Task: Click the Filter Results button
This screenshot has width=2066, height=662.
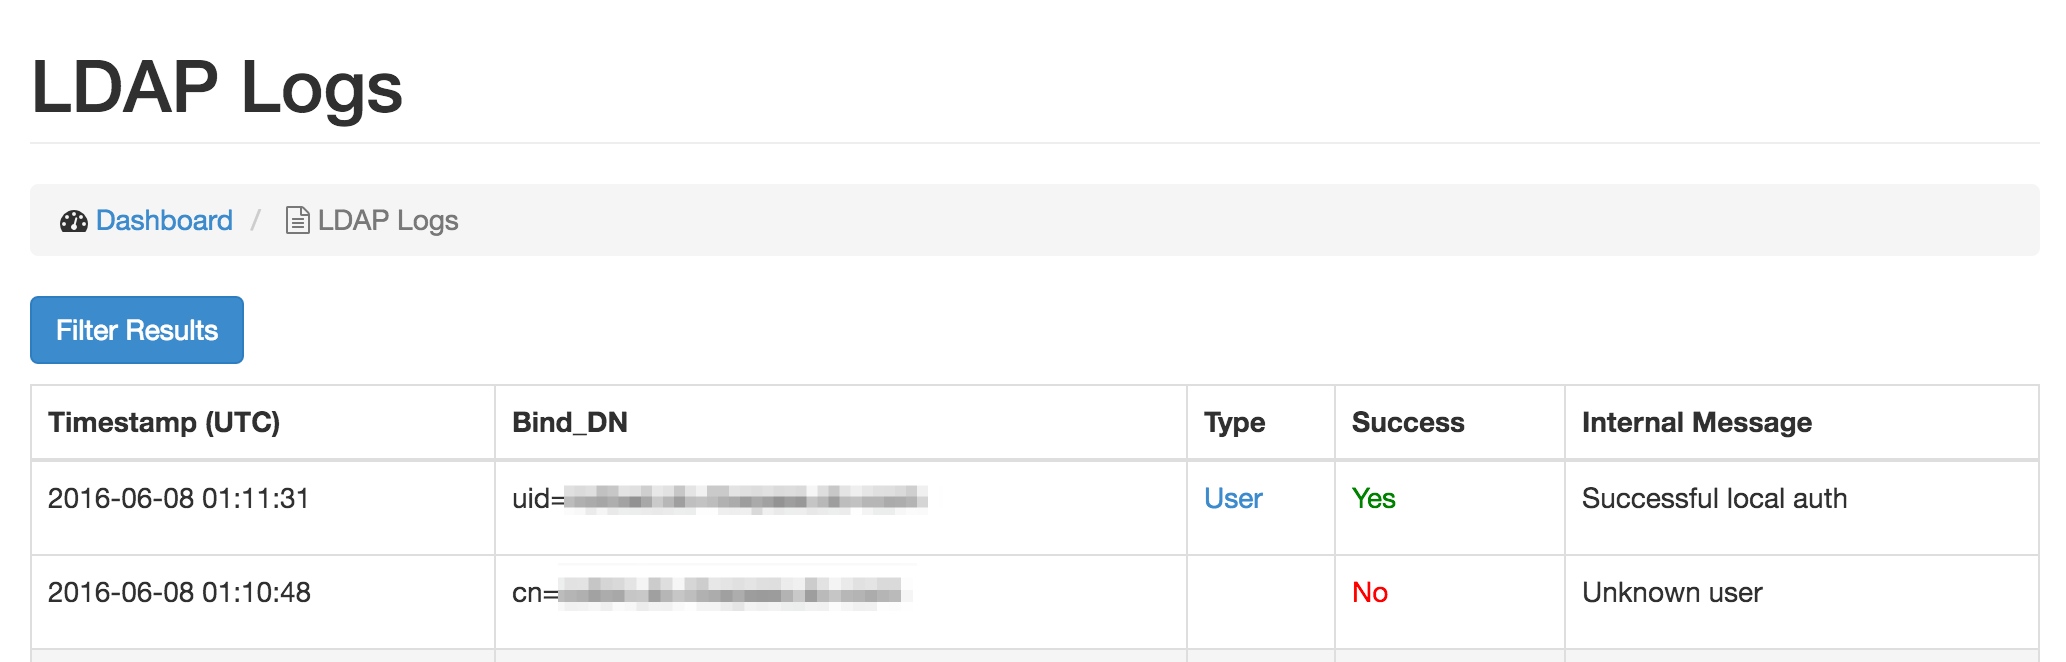Action: [x=136, y=329]
